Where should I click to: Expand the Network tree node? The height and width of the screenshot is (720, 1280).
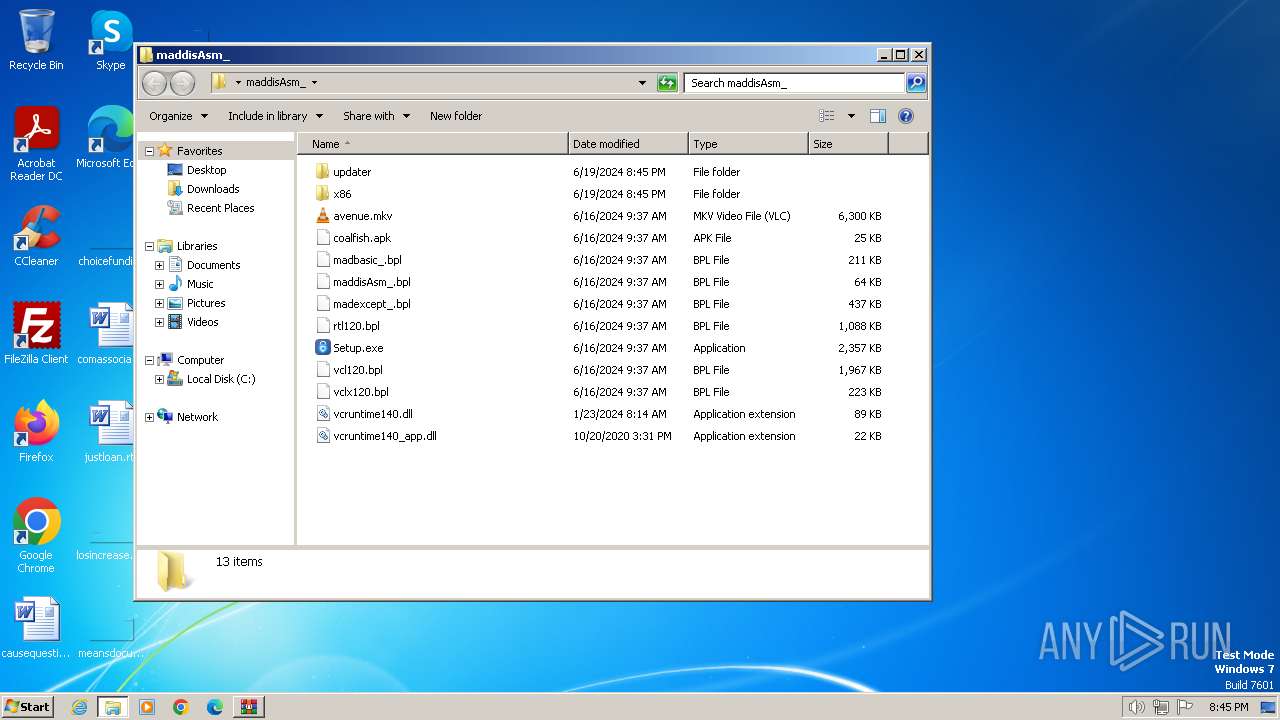149,417
